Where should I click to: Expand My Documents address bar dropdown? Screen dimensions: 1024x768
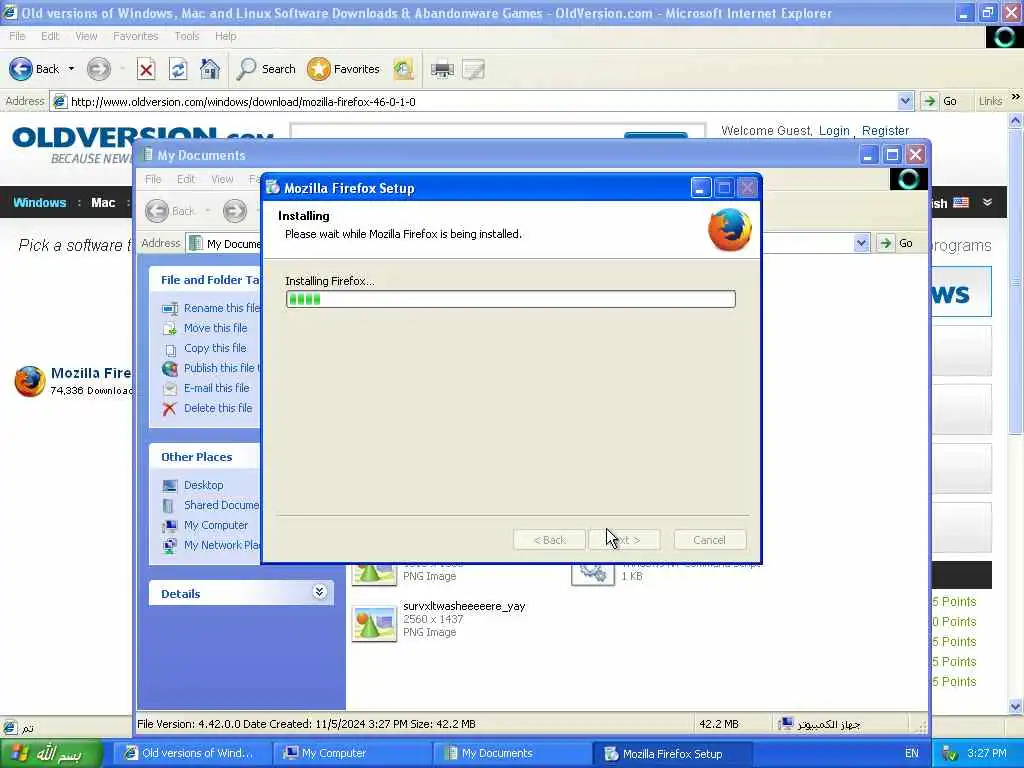pos(861,243)
